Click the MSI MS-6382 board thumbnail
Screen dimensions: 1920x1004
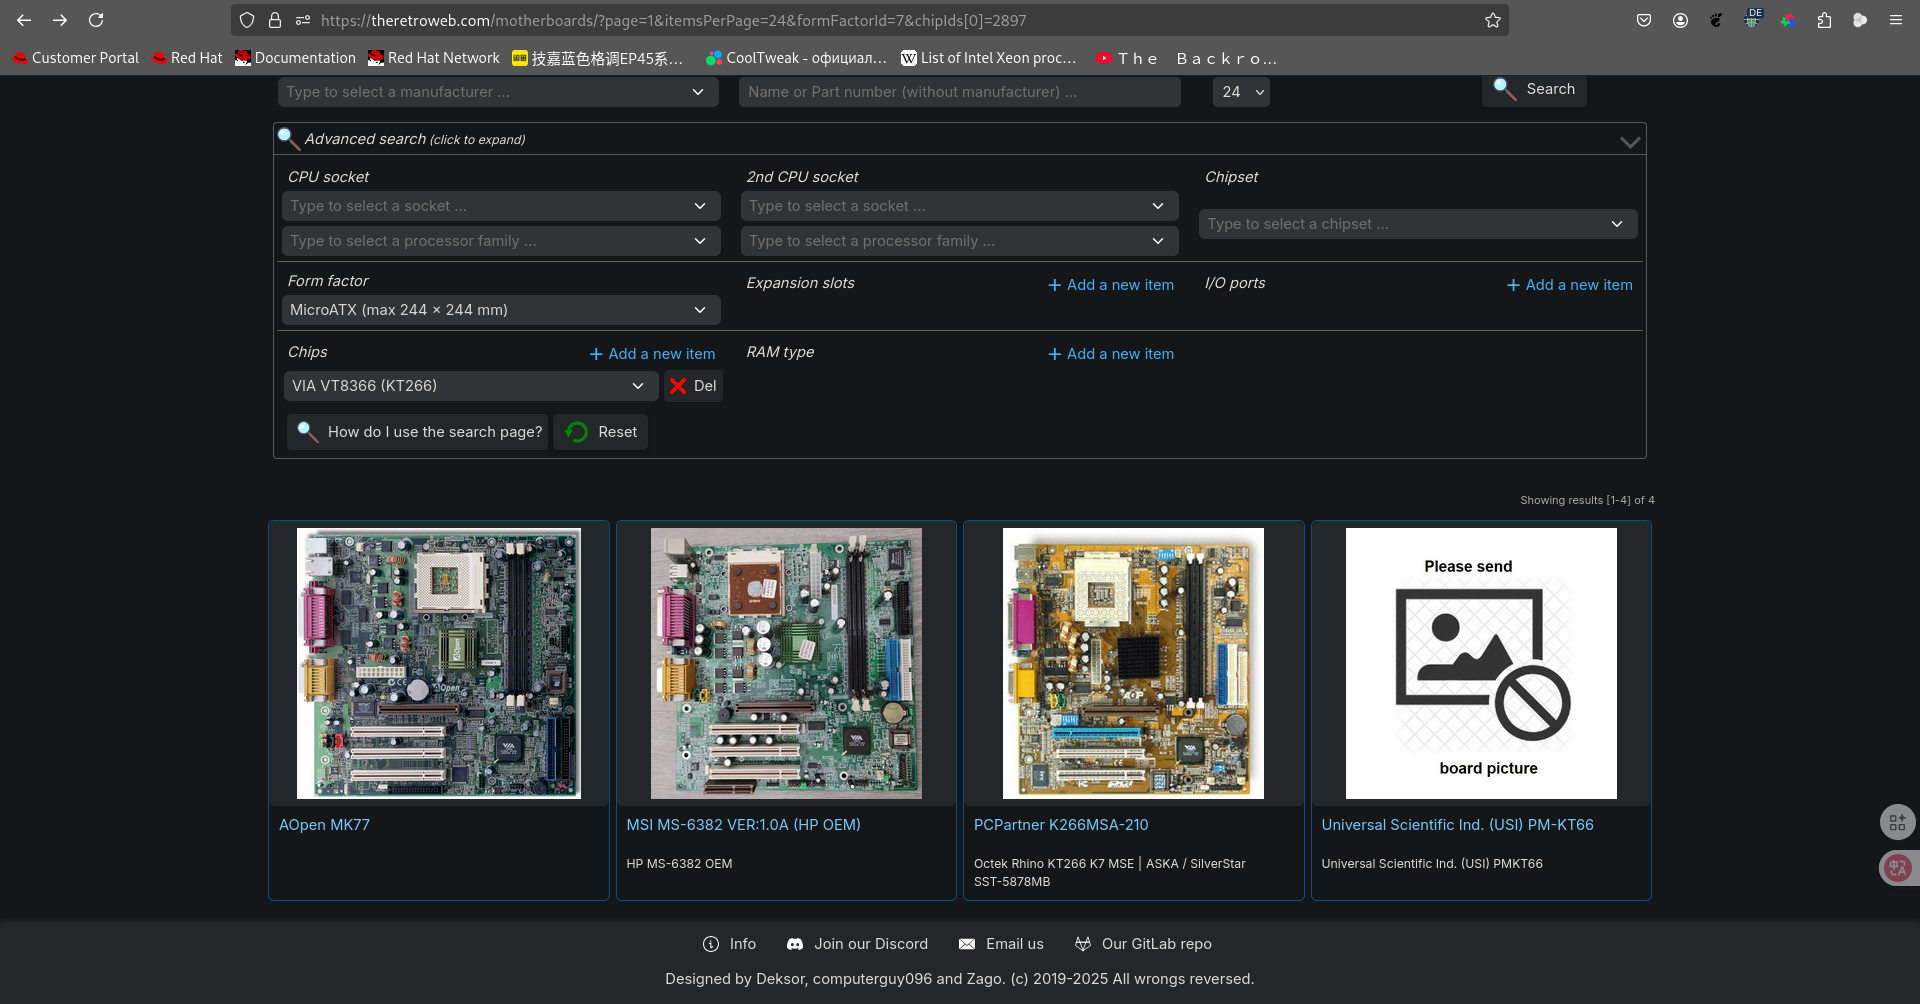(786, 663)
